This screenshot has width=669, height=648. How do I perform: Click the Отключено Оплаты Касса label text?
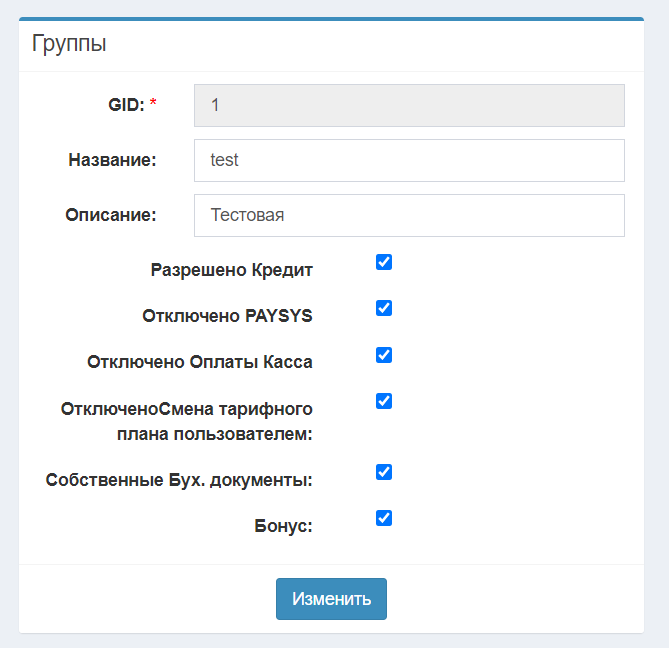tap(200, 362)
